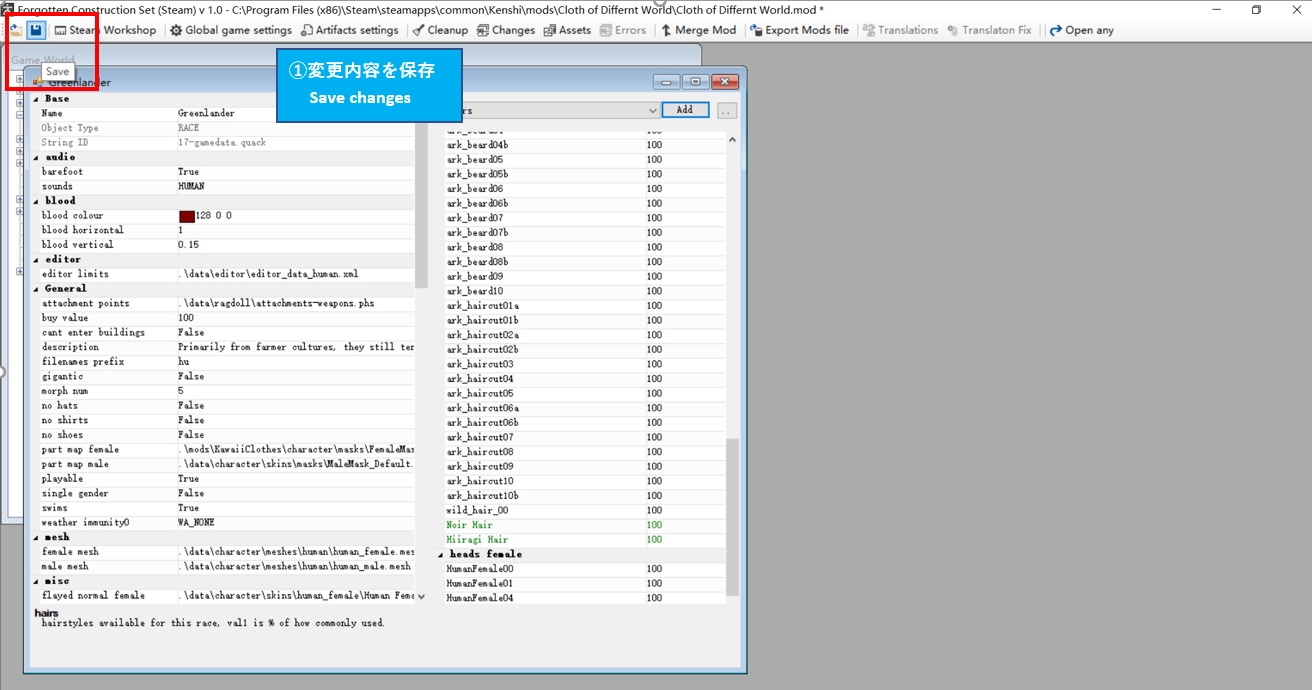Select the no shirts property row
This screenshot has height=690, width=1312.
(x=224, y=421)
